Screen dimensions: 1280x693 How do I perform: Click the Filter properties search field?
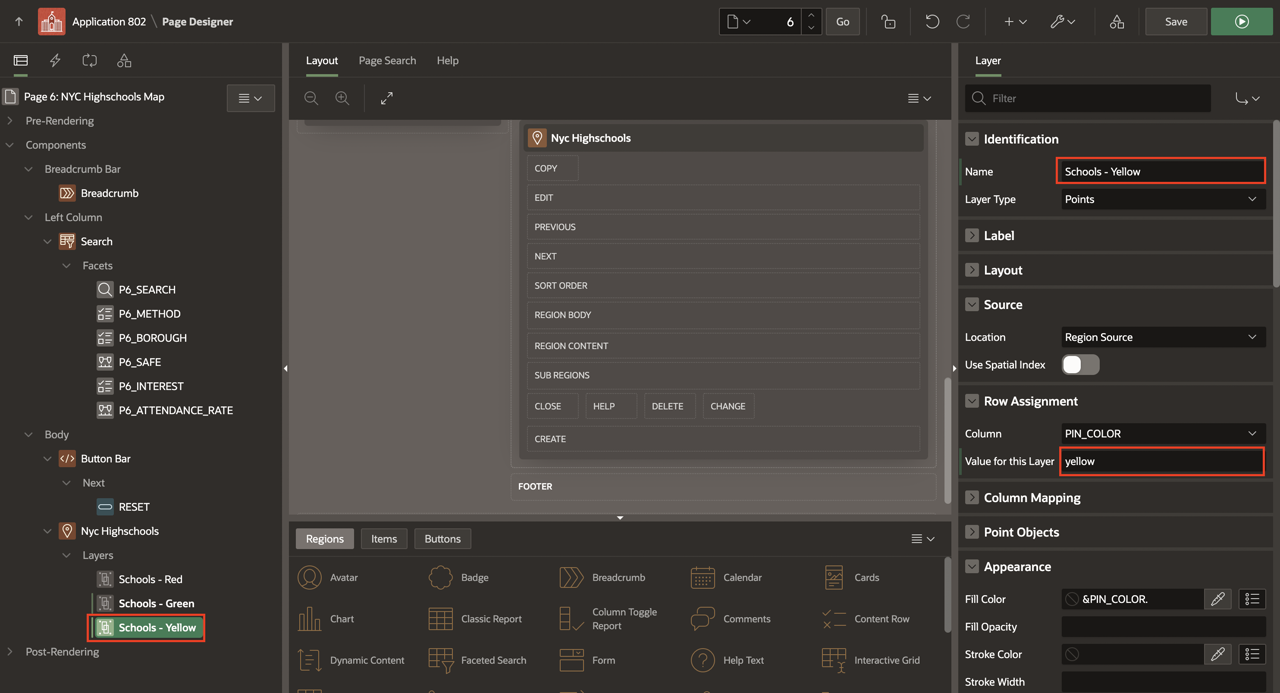[1097, 98]
